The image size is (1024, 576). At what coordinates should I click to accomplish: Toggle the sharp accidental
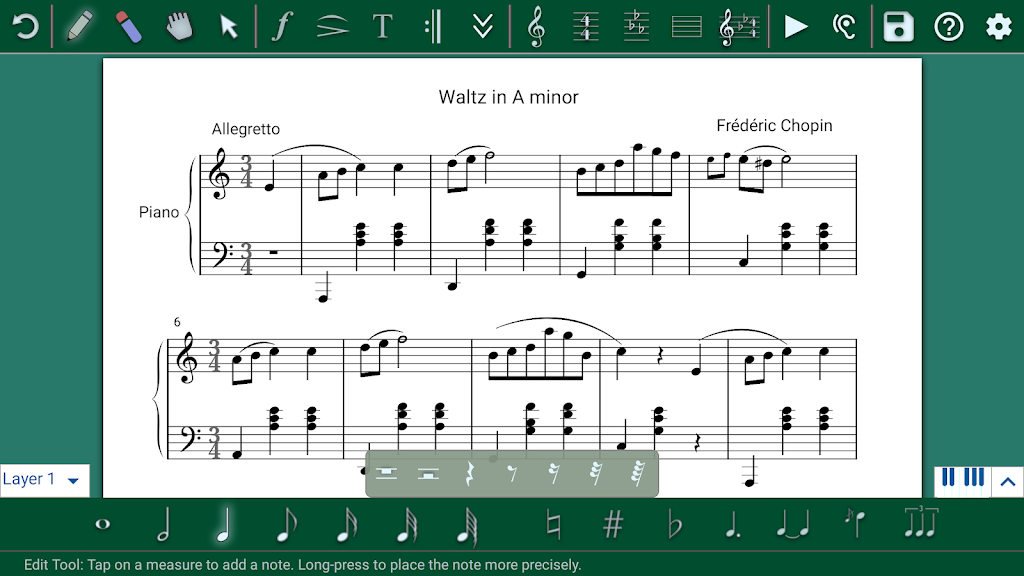tap(613, 524)
